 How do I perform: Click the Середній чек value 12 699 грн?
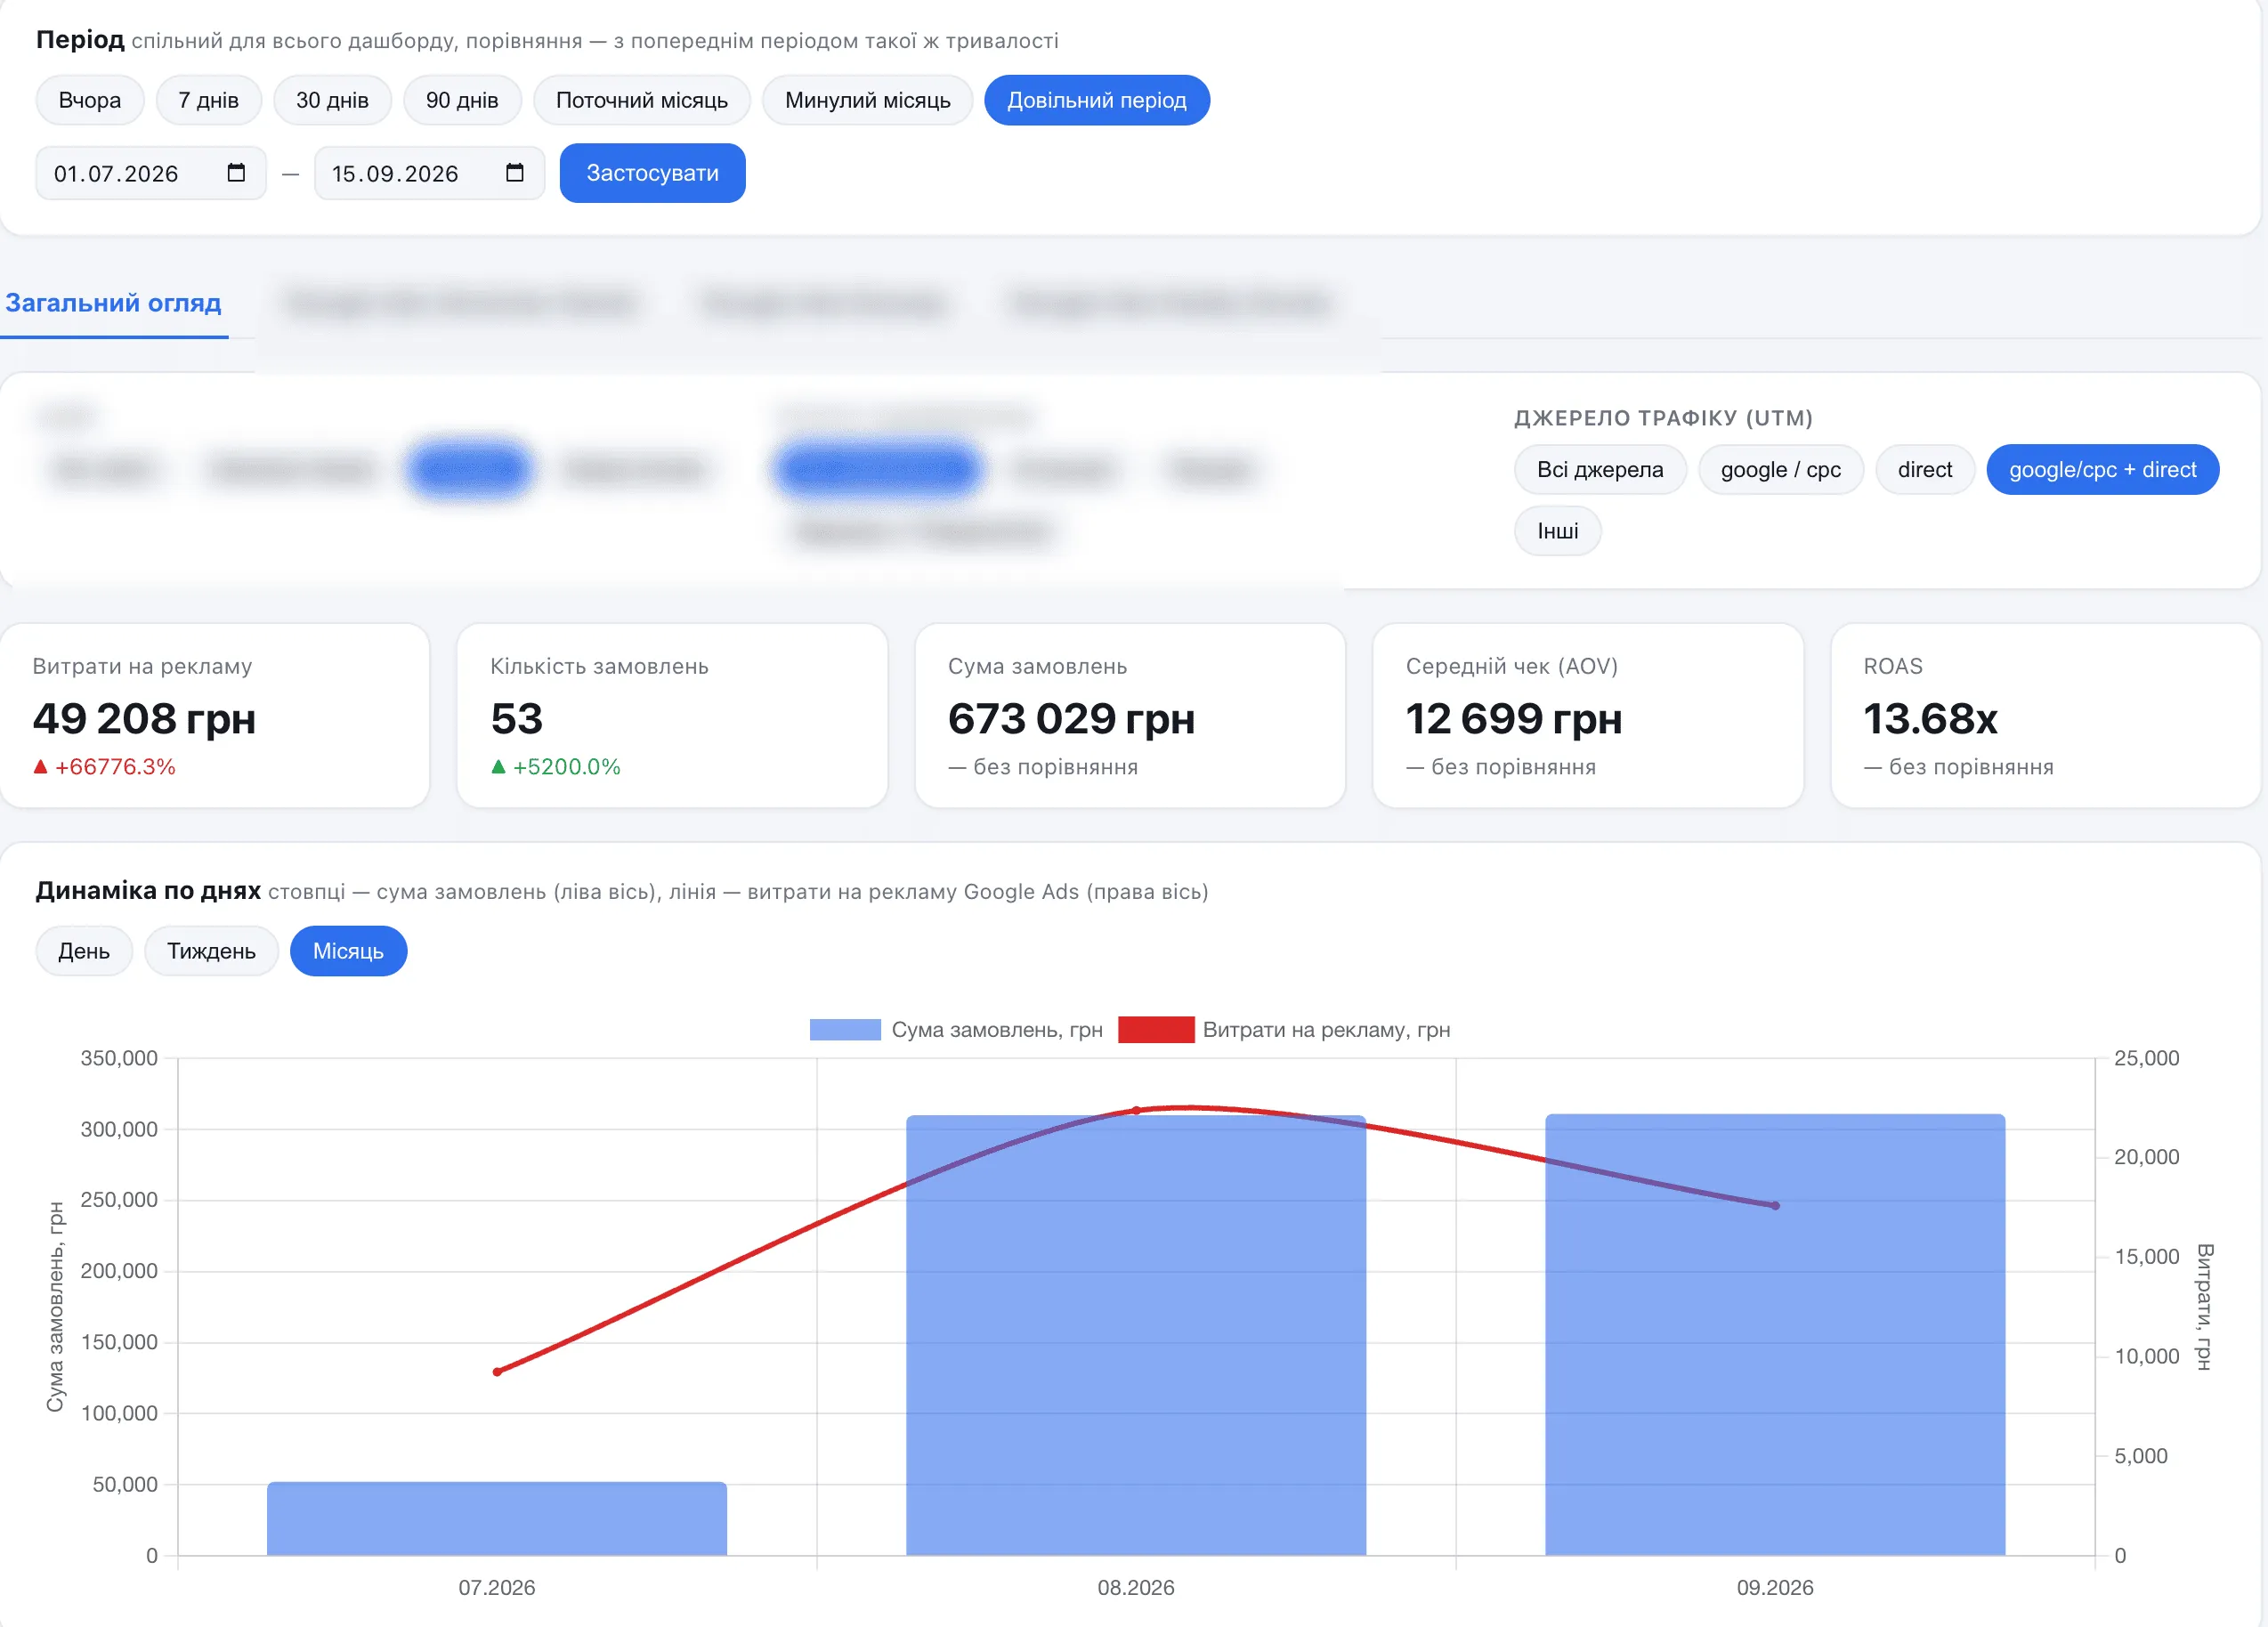coord(1514,719)
